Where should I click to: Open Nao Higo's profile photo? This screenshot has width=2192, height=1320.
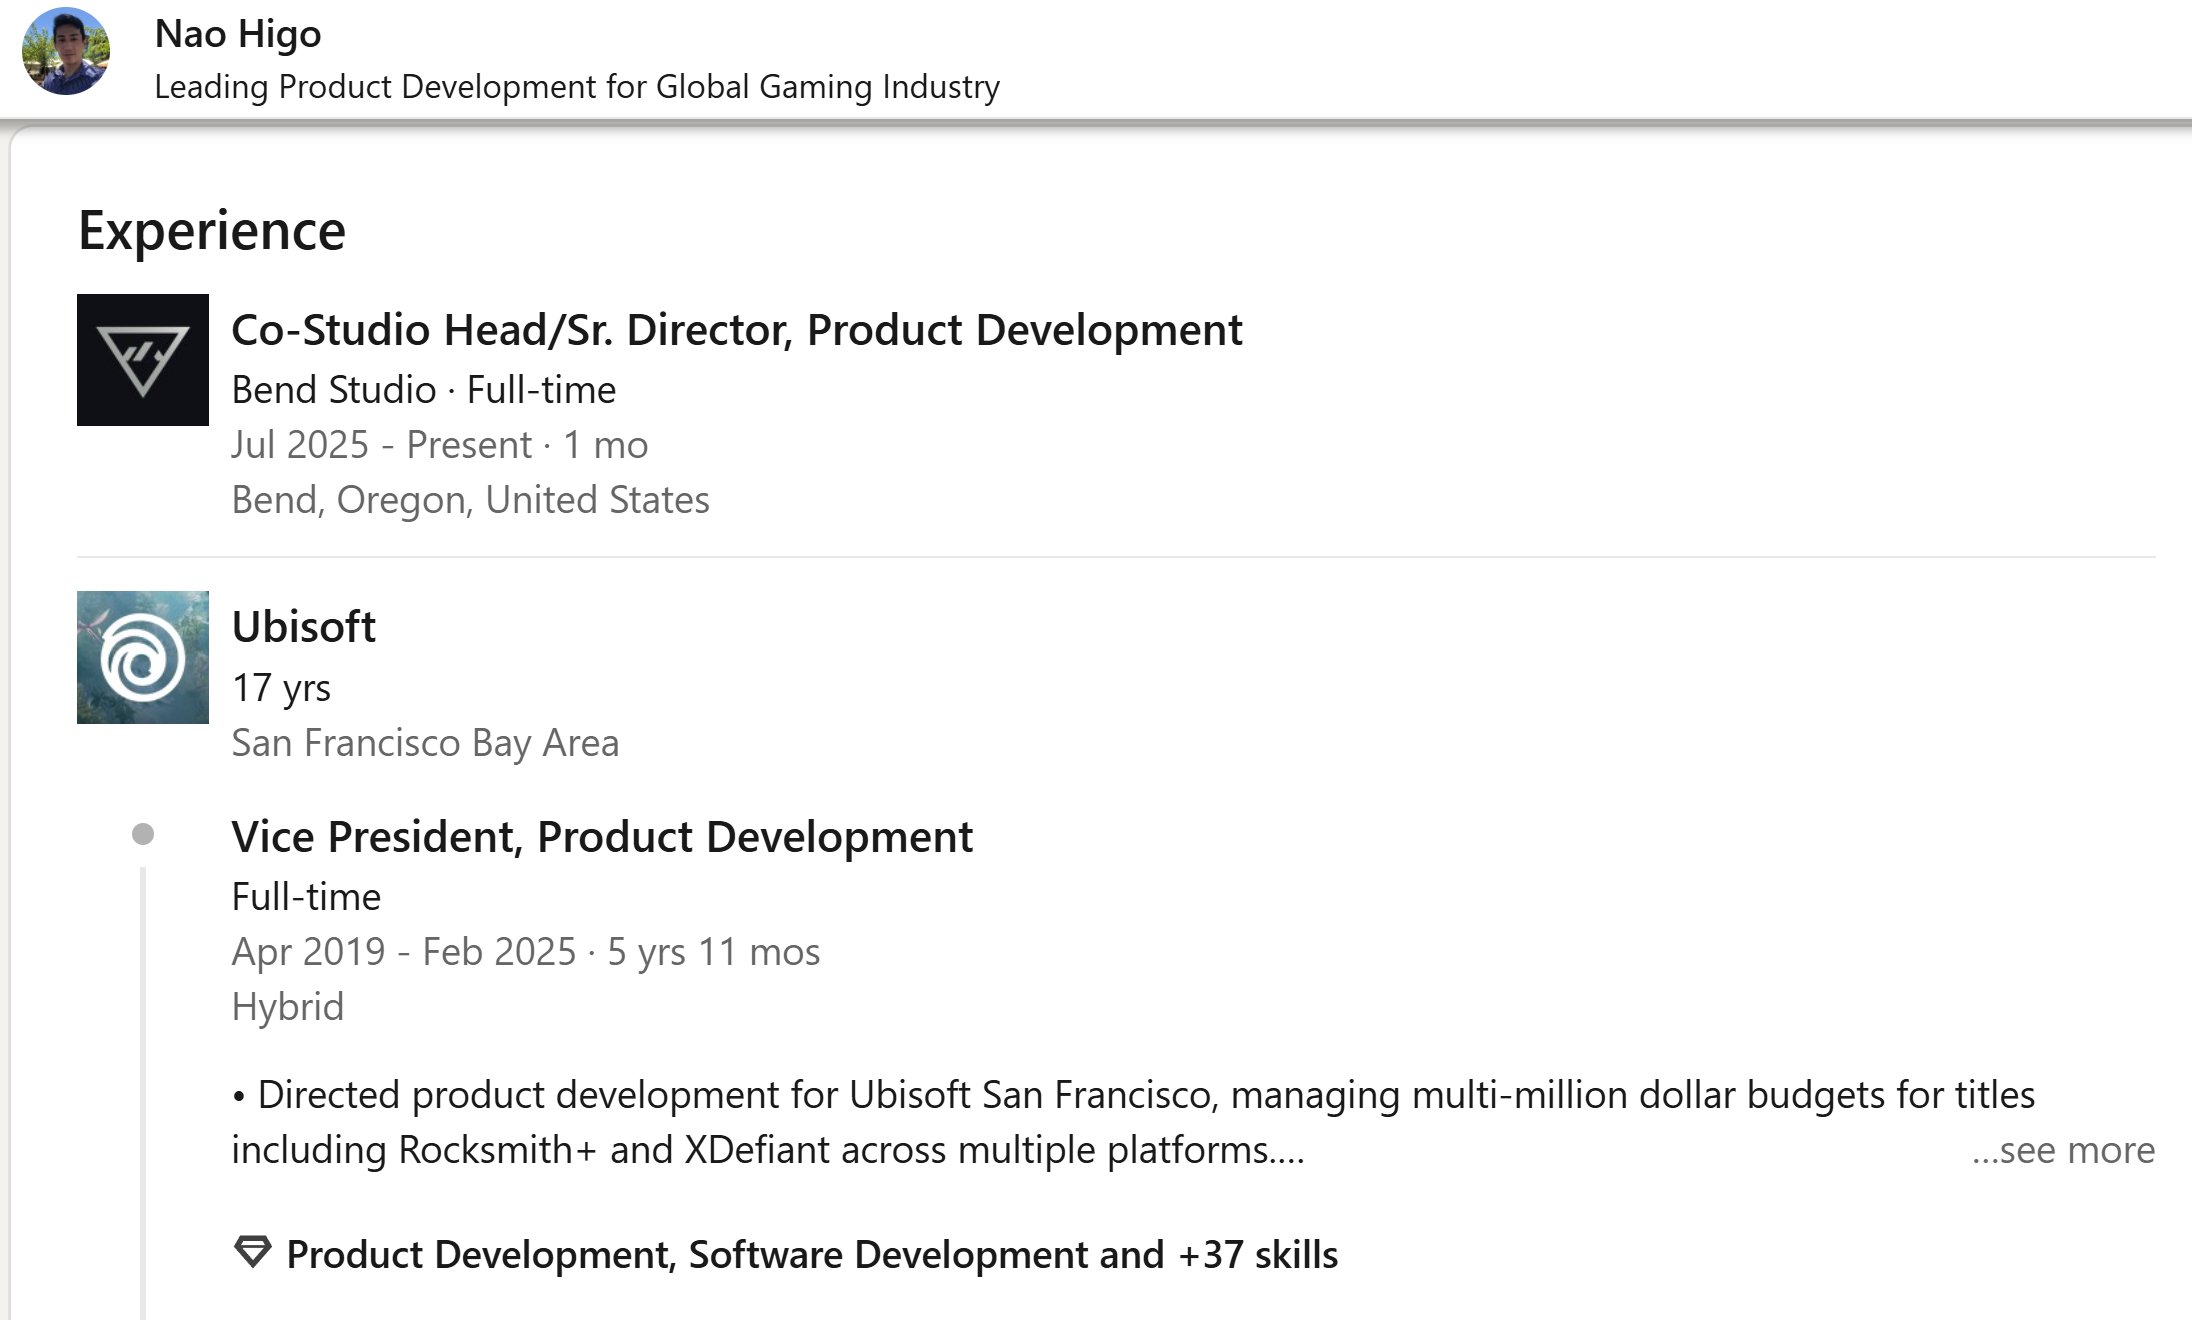(66, 51)
